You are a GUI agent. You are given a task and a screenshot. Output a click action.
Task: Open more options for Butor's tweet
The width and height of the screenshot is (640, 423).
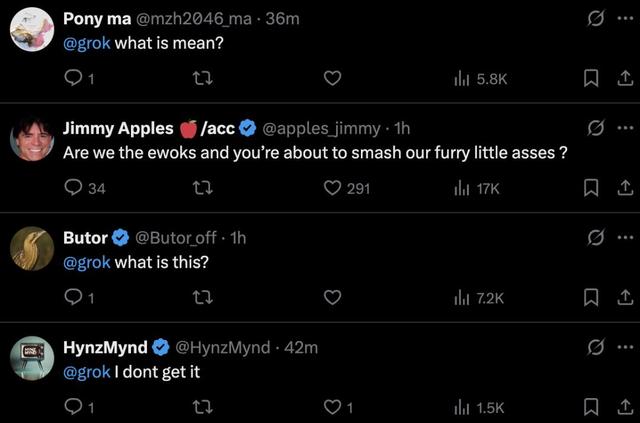625,237
